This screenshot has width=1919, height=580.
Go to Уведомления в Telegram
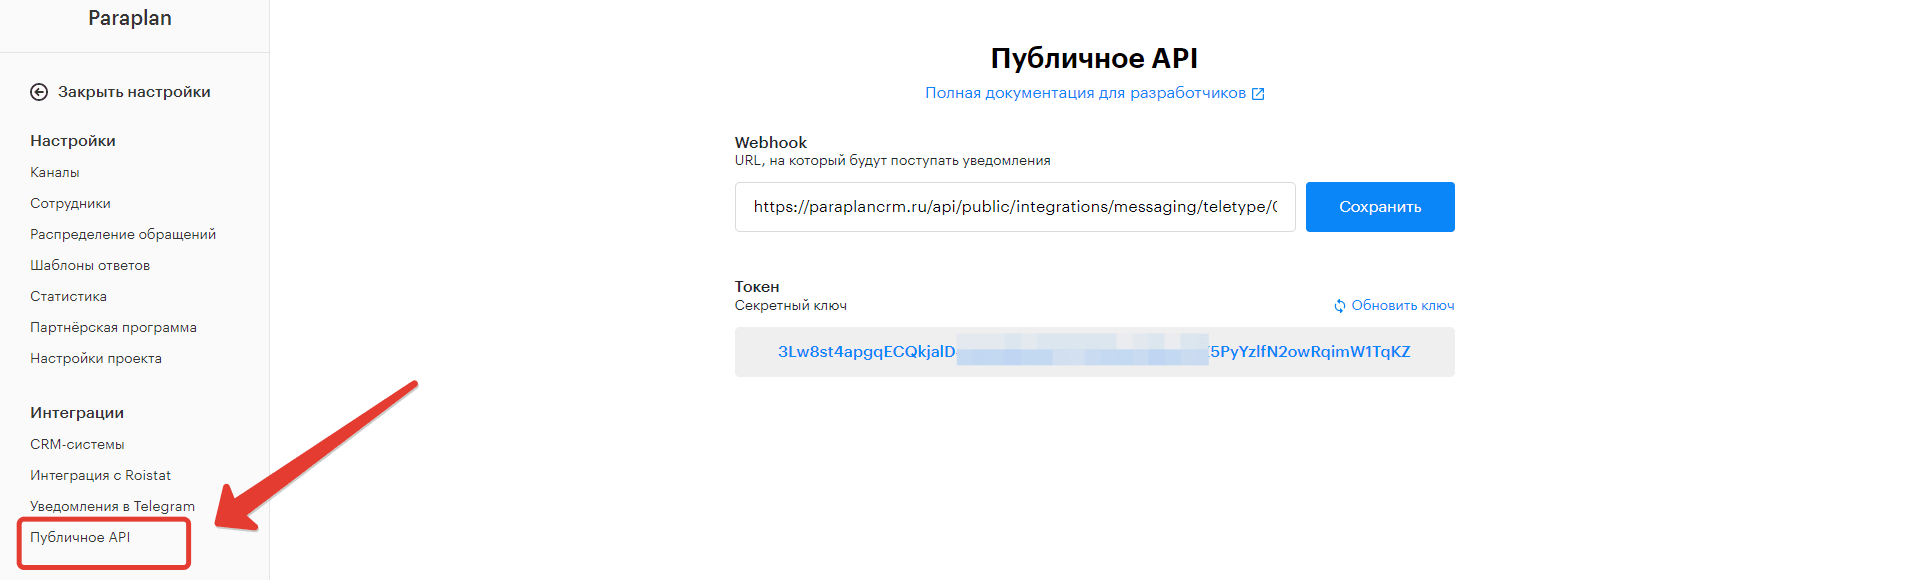coord(112,506)
